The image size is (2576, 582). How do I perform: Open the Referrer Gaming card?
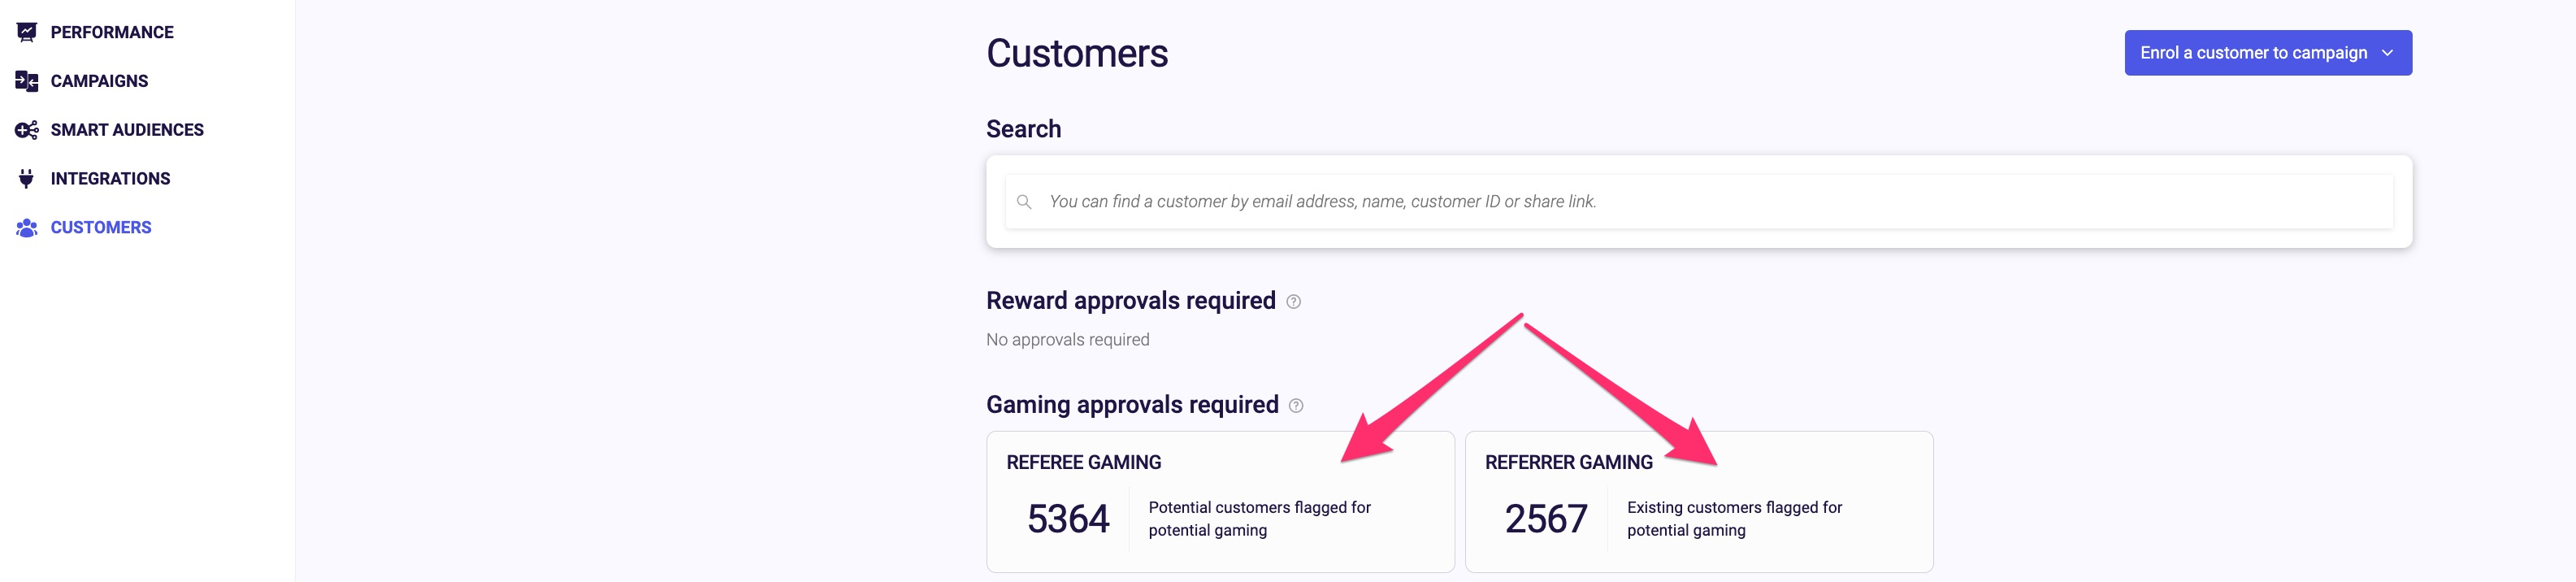(x=1699, y=502)
